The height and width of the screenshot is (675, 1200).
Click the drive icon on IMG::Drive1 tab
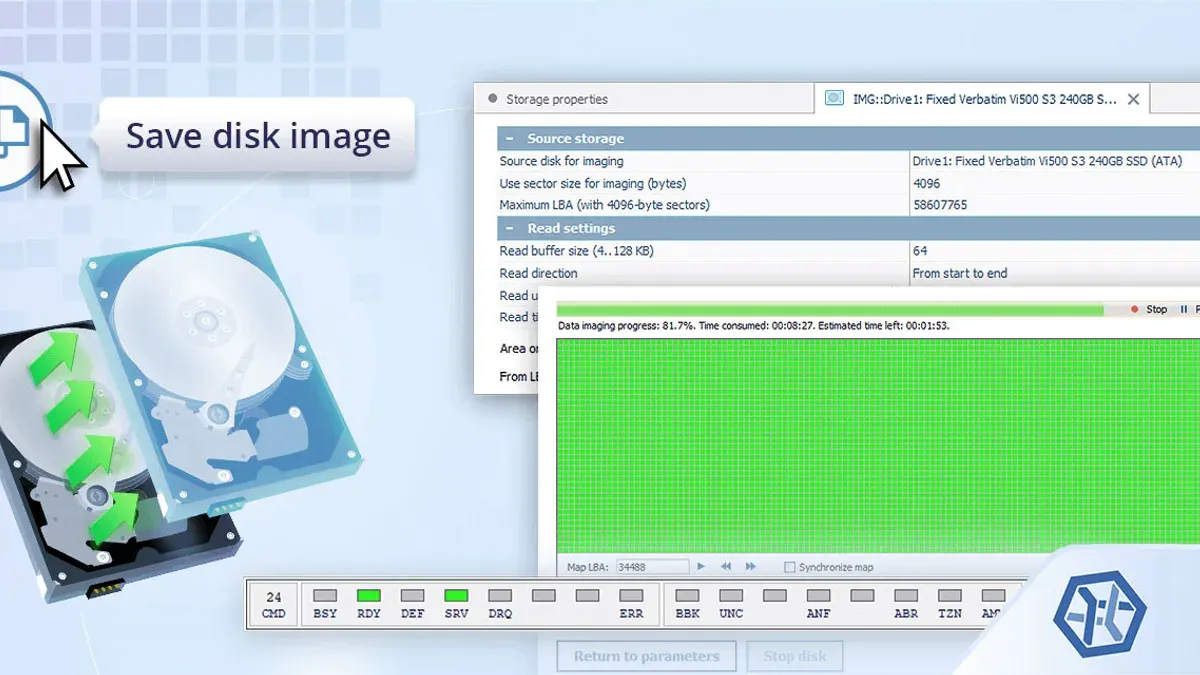(833, 98)
